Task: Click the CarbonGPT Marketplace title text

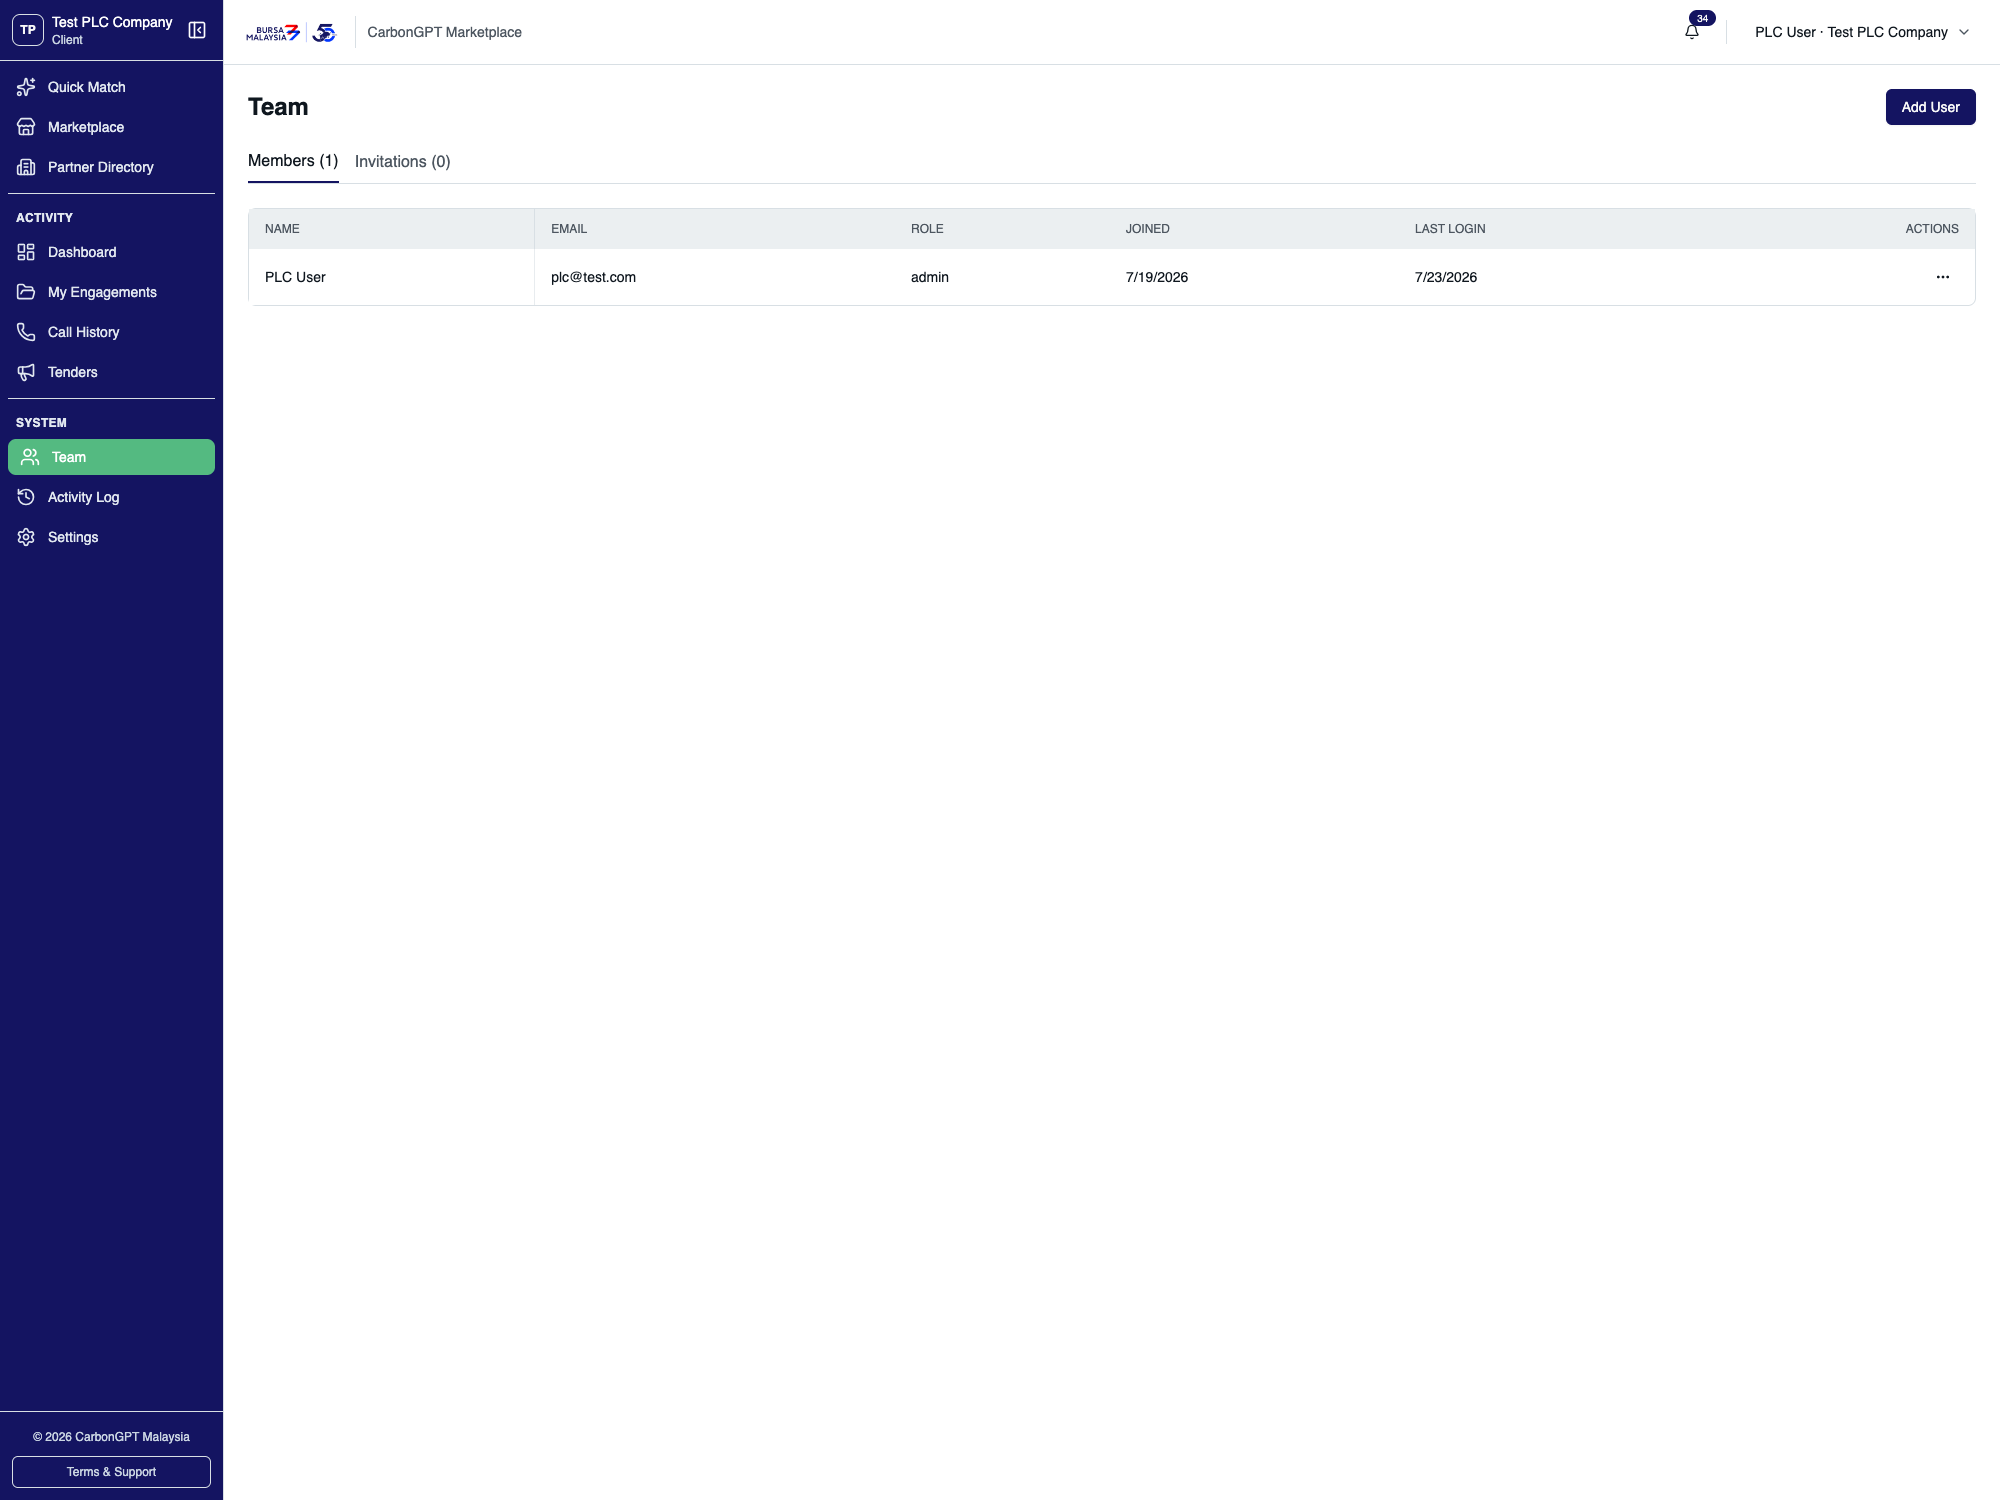Action: pyautogui.click(x=444, y=32)
